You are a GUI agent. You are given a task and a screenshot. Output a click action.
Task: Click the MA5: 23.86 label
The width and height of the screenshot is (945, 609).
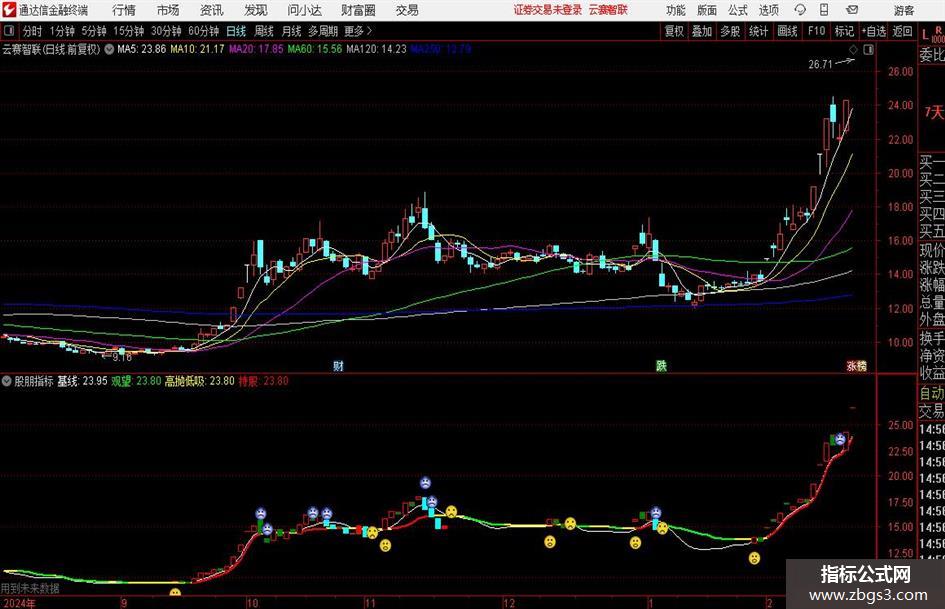pyautogui.click(x=141, y=49)
